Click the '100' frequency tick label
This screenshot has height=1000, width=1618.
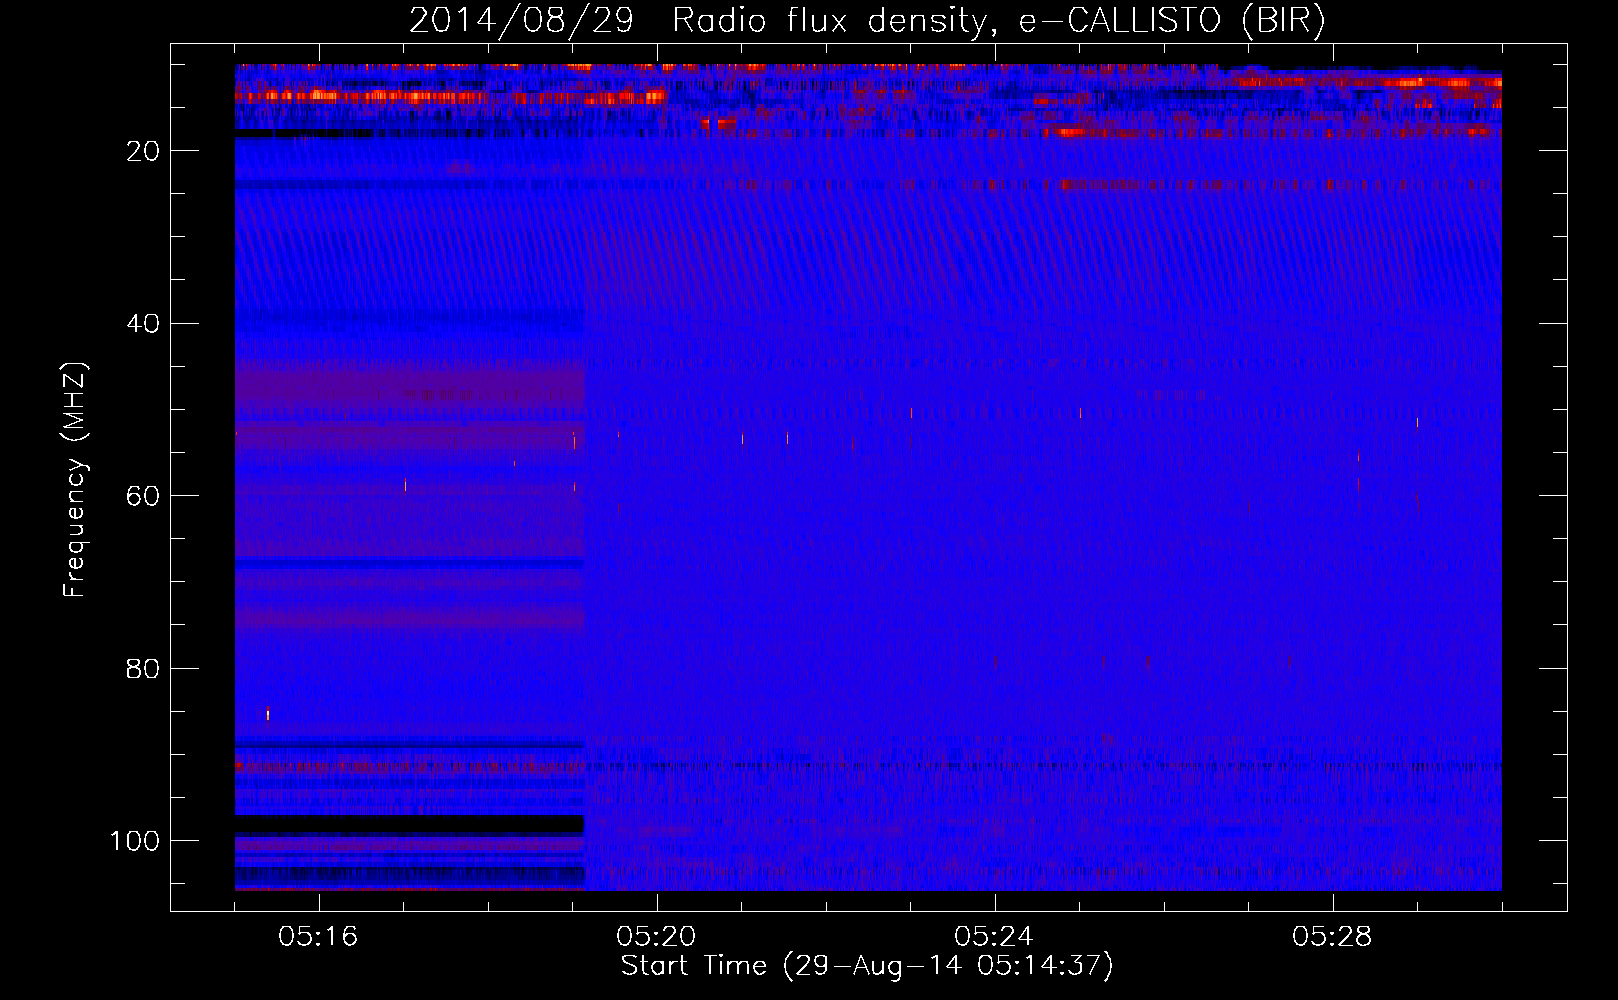pos(135,841)
